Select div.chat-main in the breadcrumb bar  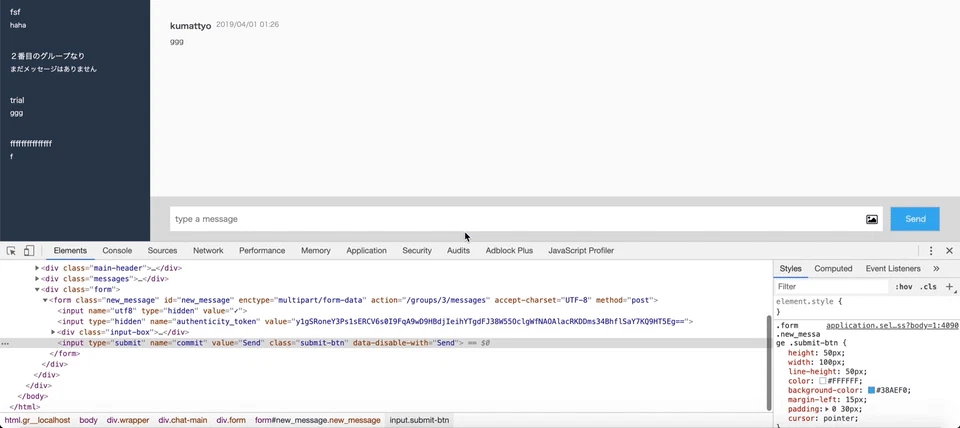click(x=182, y=420)
